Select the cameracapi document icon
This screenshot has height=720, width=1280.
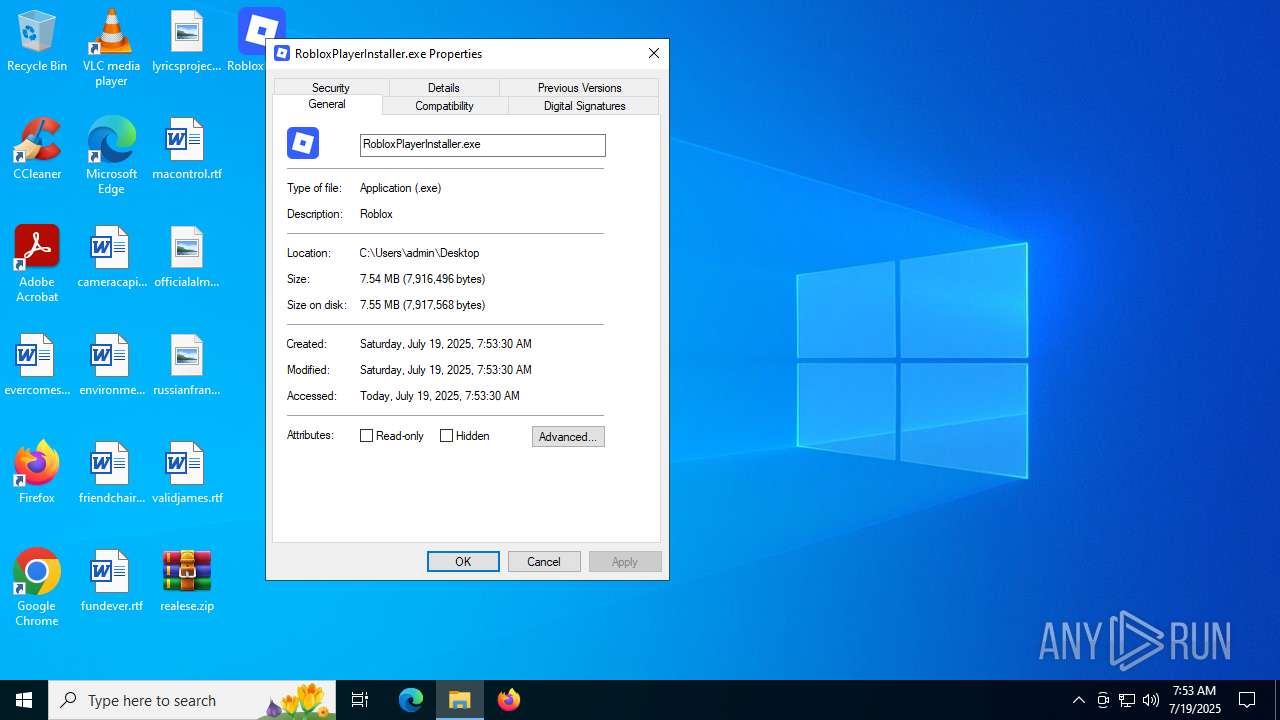click(111, 257)
